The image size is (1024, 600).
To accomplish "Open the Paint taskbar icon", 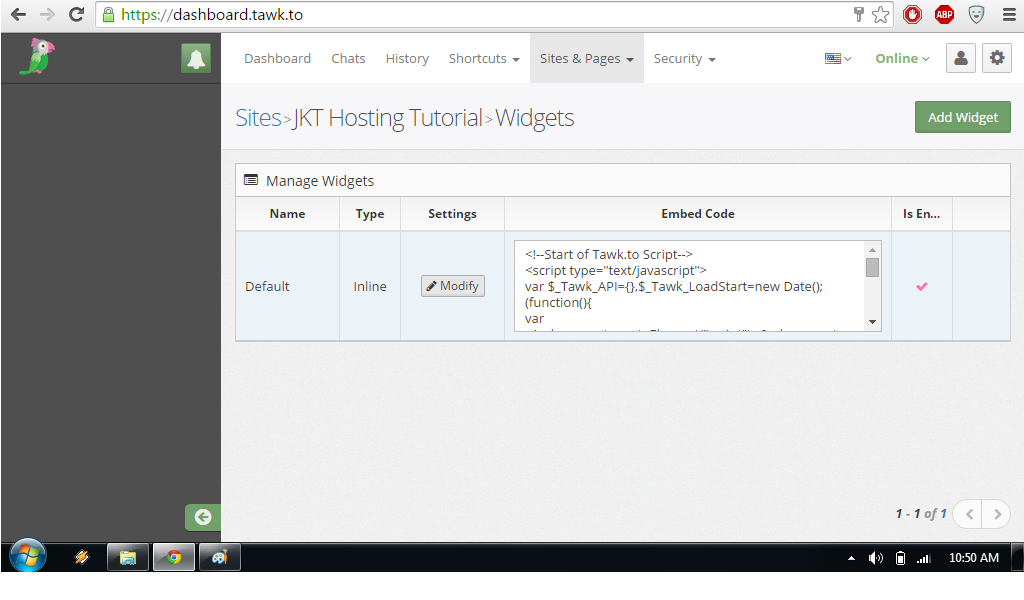I will point(219,557).
